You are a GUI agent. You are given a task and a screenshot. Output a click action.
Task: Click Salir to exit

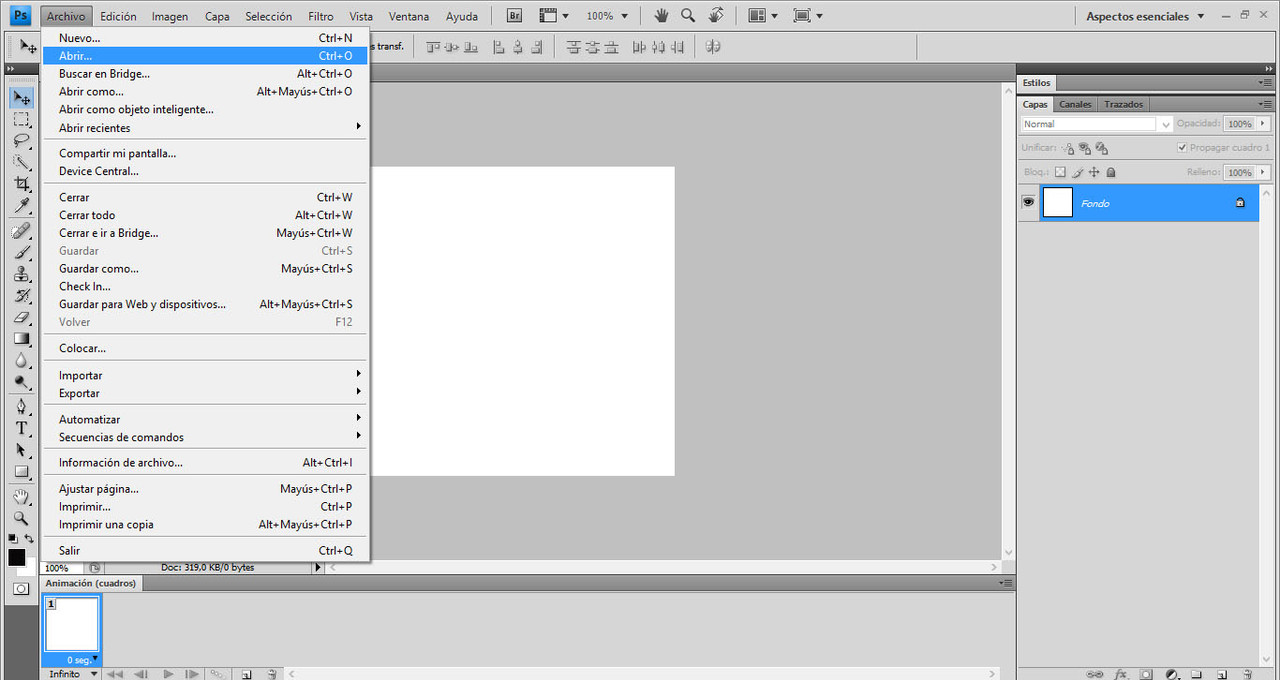click(x=206, y=551)
